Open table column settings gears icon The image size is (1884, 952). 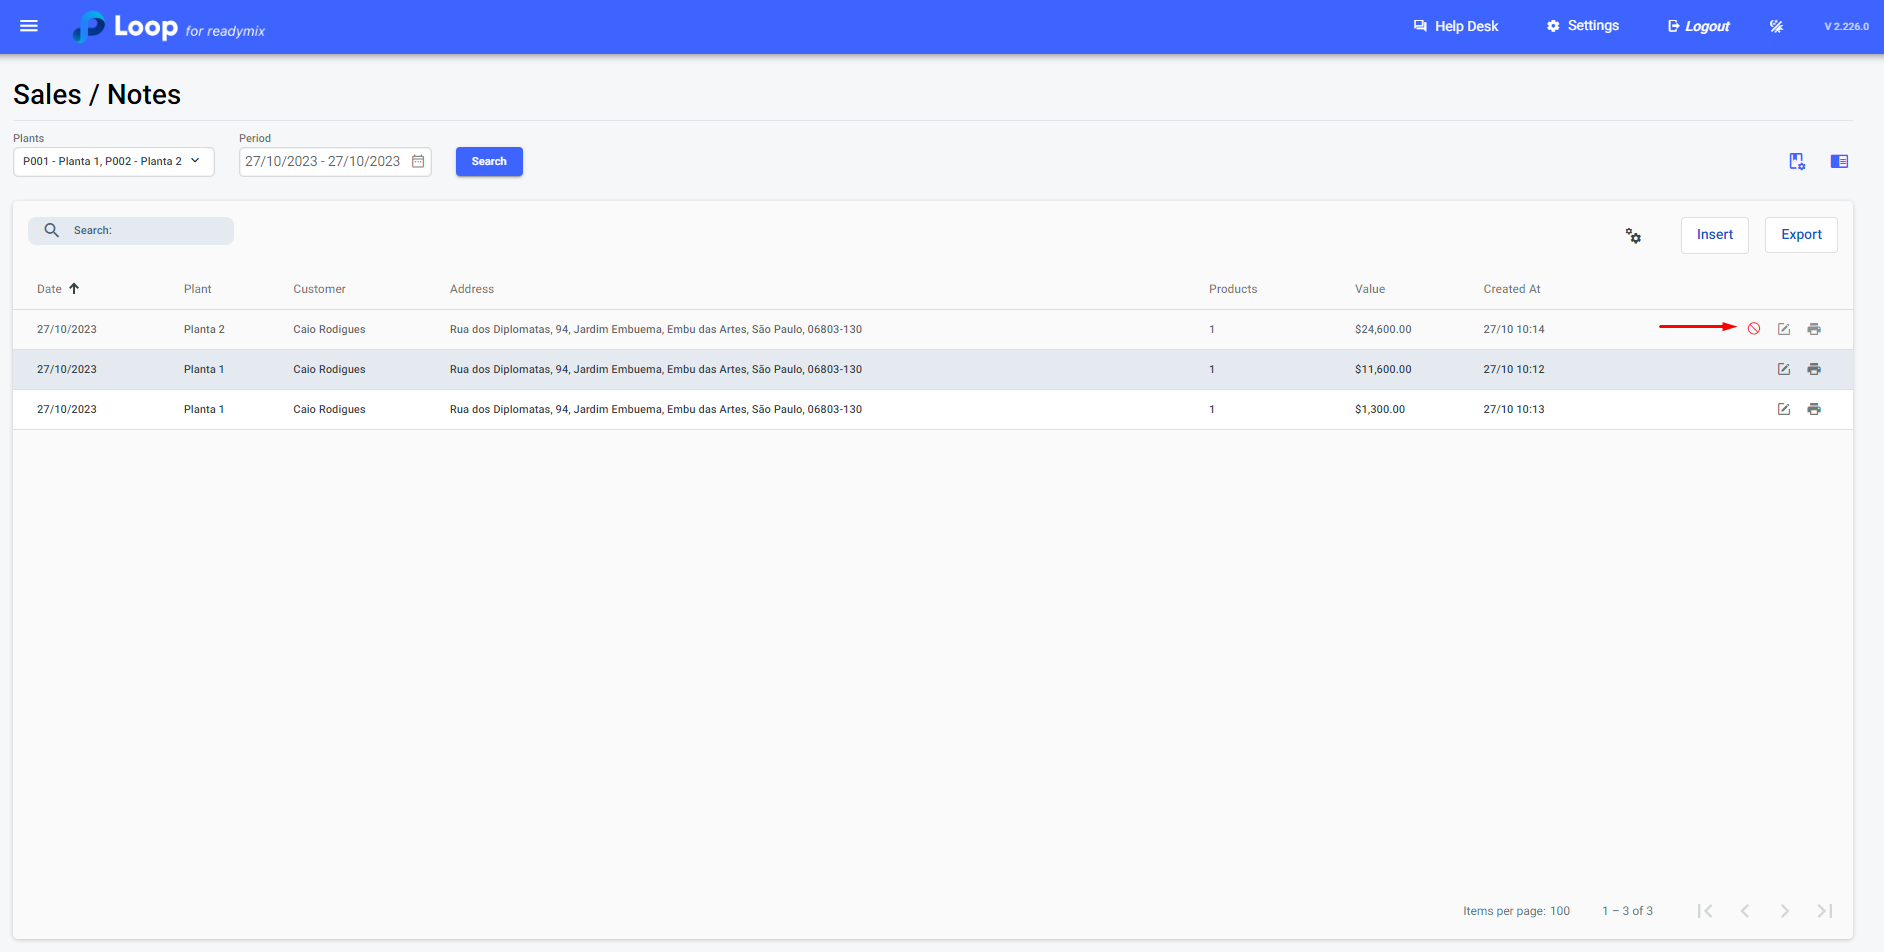tap(1632, 236)
